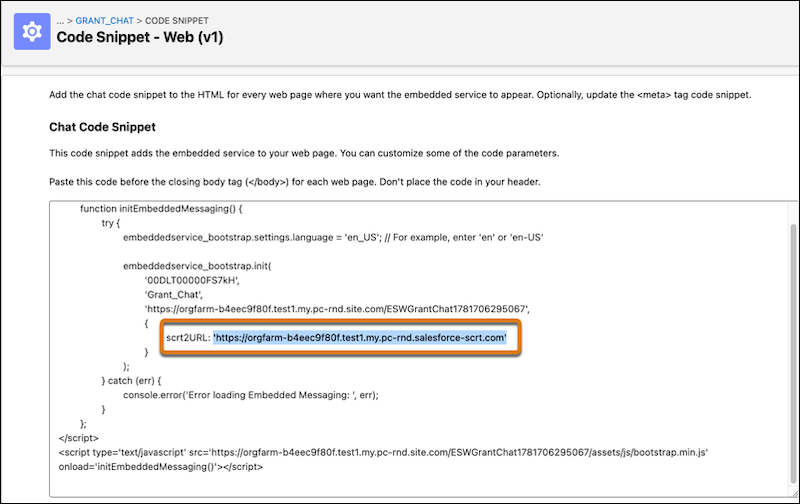Click the catch (err) line
The width and height of the screenshot is (800, 504).
click(131, 381)
